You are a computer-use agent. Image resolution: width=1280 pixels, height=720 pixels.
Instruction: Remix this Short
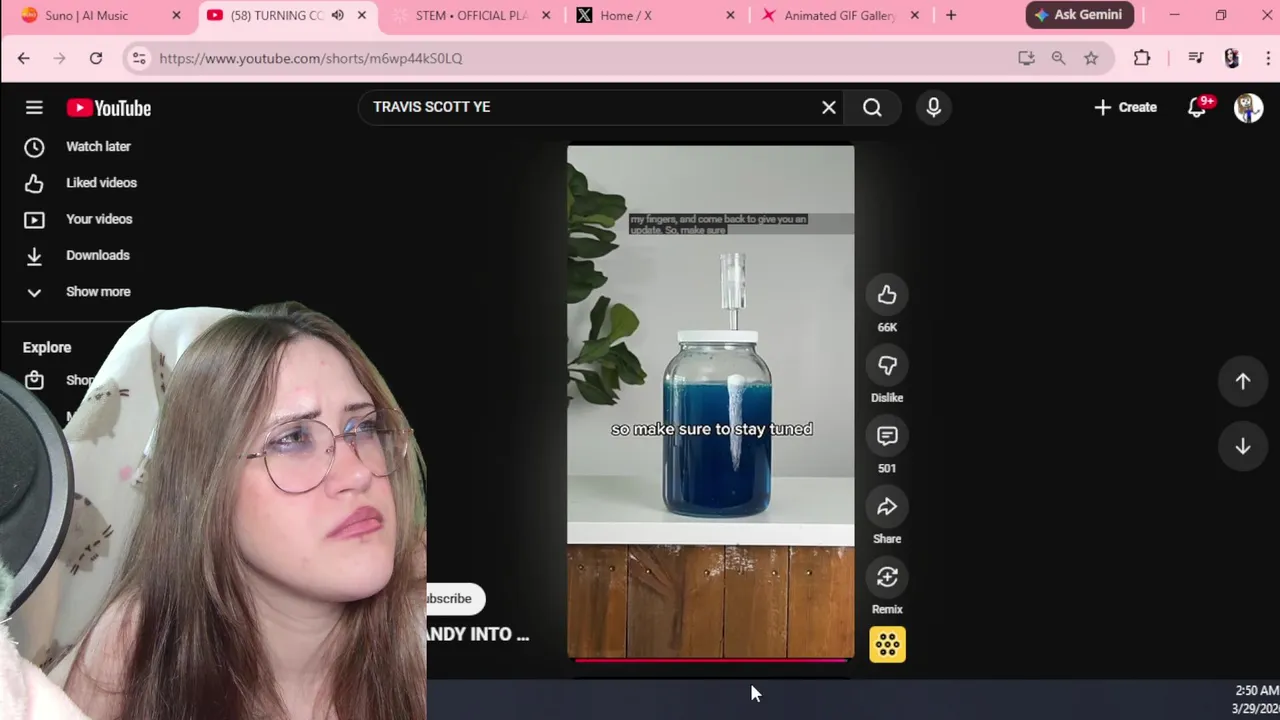point(887,577)
